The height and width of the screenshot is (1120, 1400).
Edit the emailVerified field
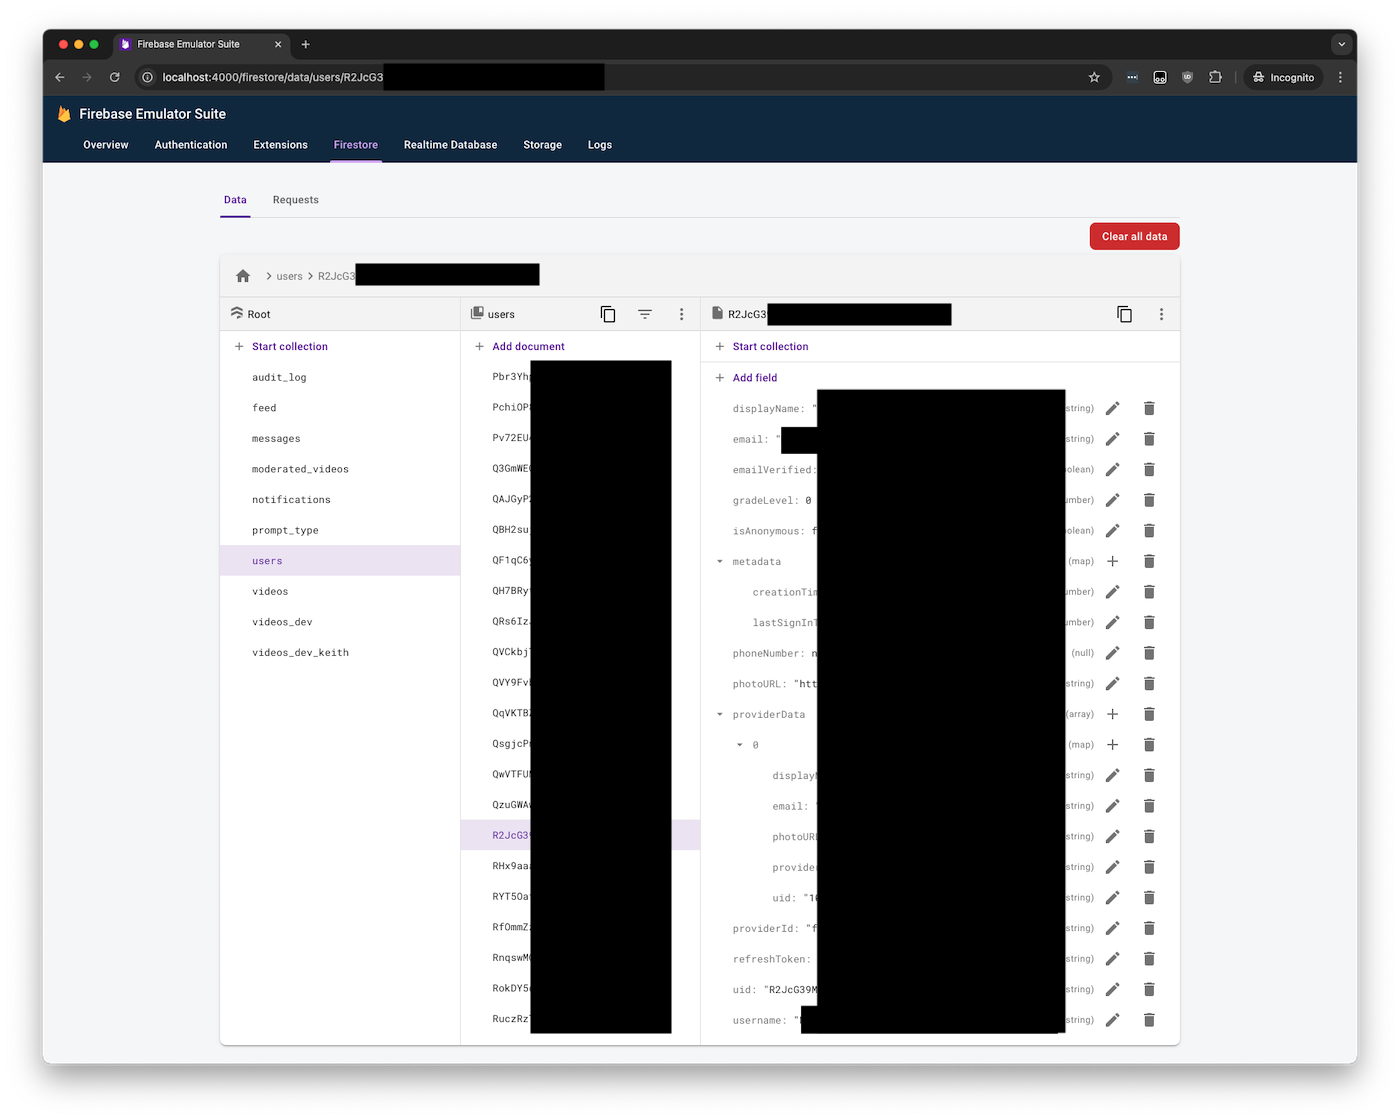(1113, 469)
